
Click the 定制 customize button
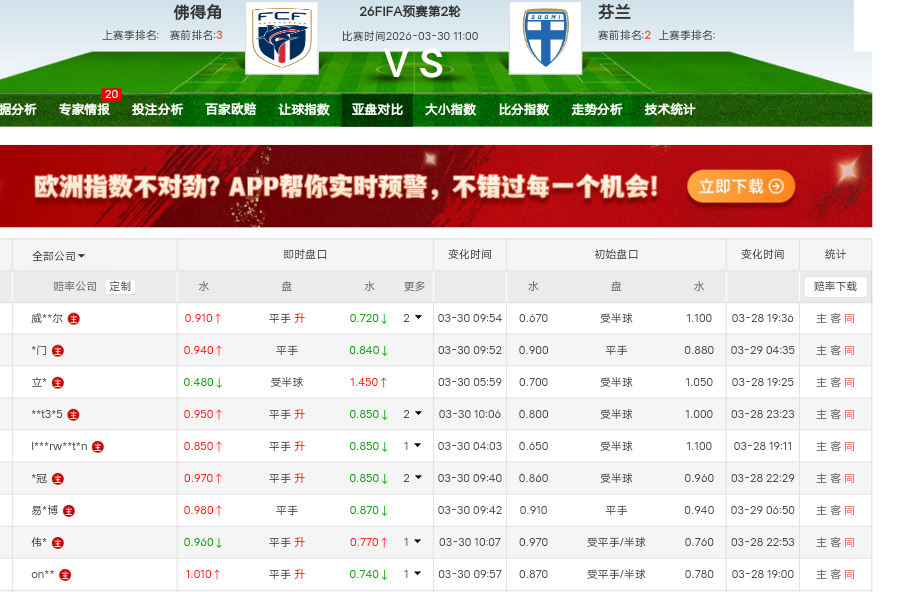tap(120, 287)
